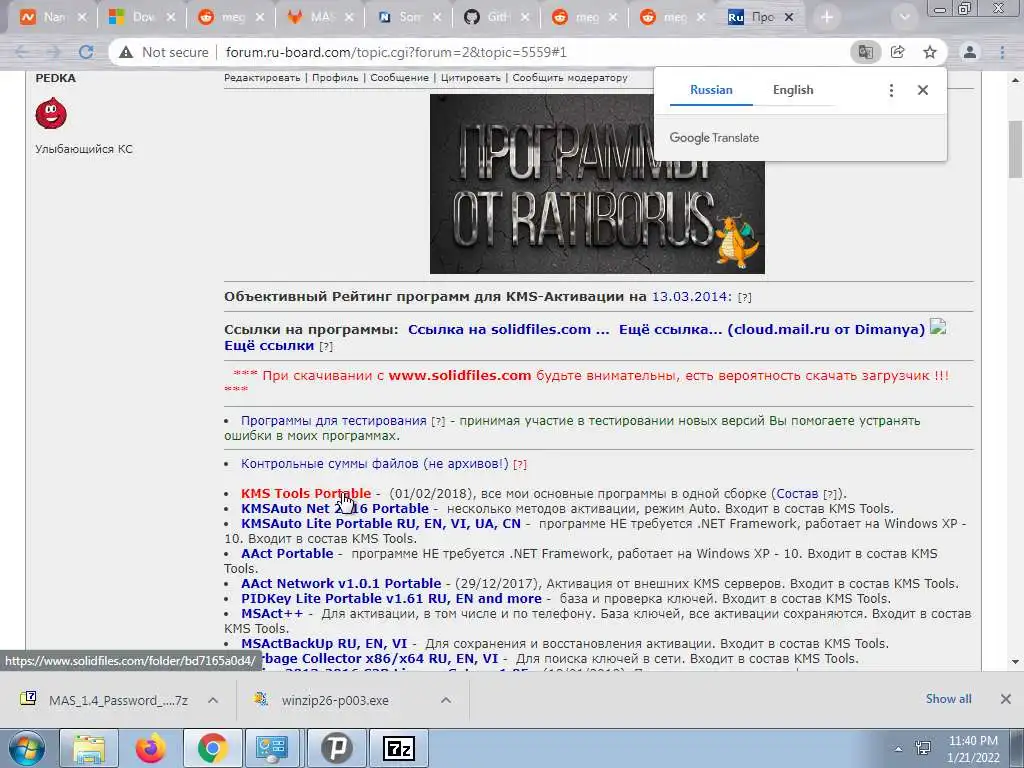Open the 7-Zip taskbar icon

[x=398, y=748]
